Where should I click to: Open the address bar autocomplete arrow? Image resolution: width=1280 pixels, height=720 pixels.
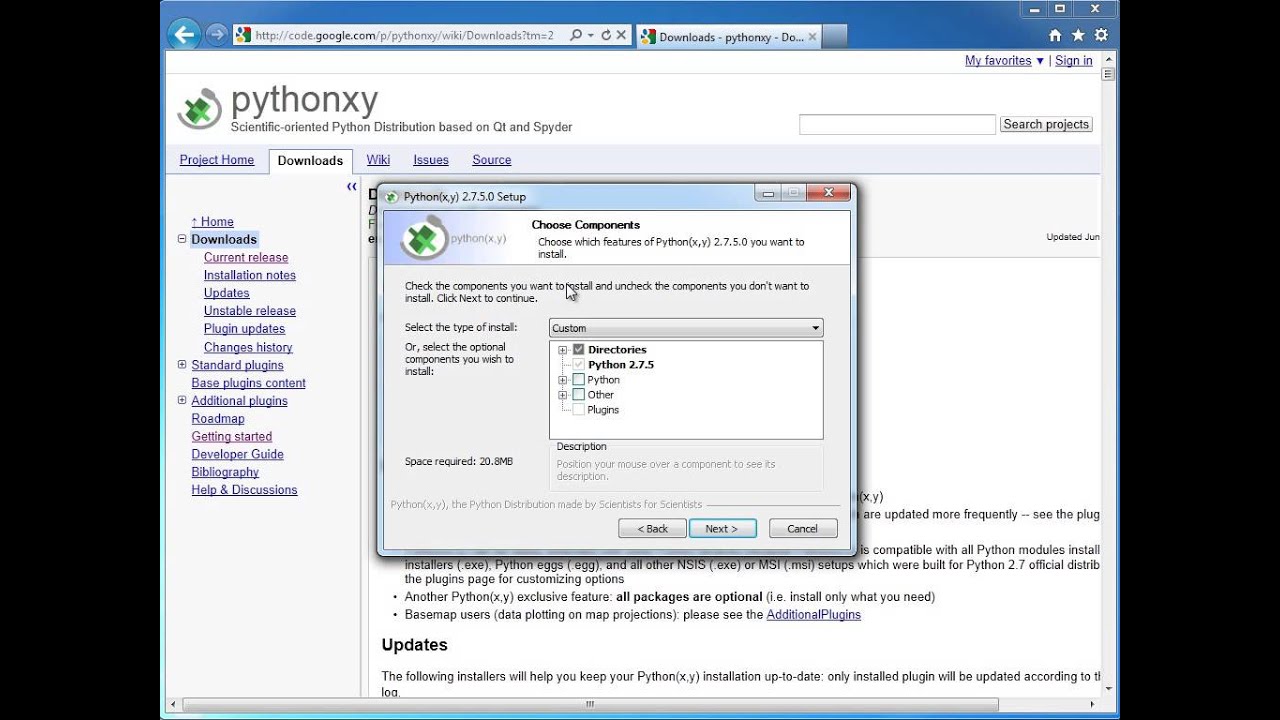coord(591,35)
